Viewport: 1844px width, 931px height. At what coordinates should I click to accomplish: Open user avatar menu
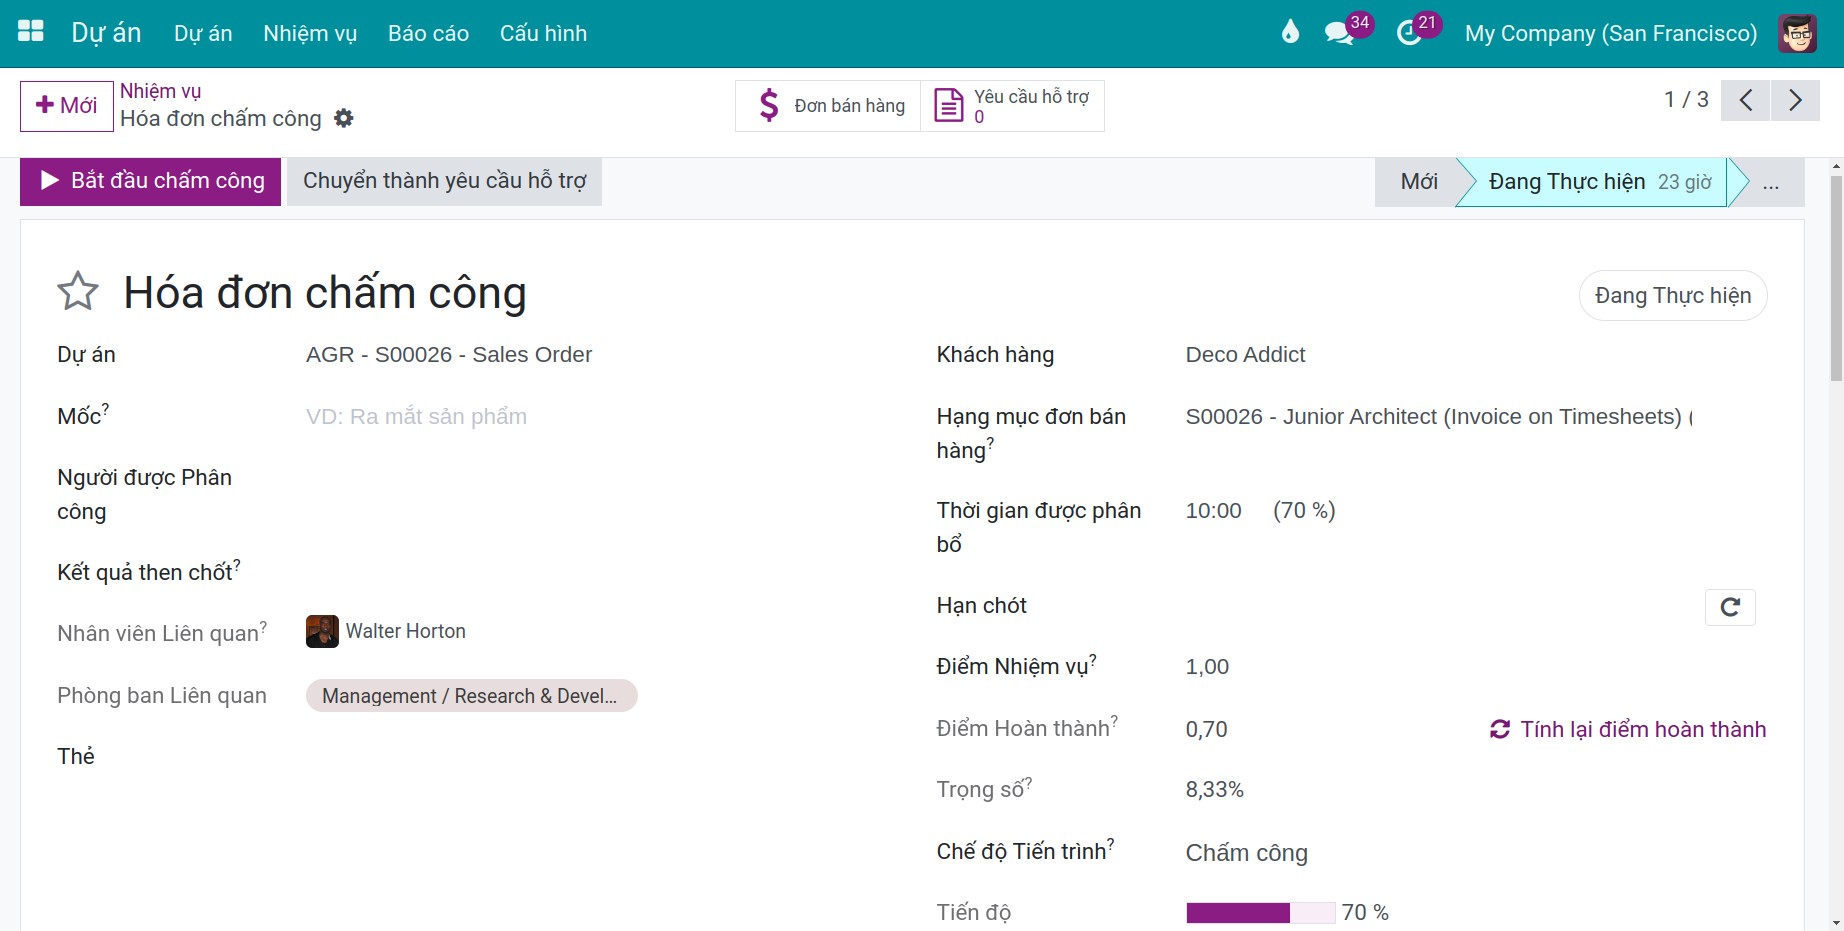click(x=1797, y=33)
